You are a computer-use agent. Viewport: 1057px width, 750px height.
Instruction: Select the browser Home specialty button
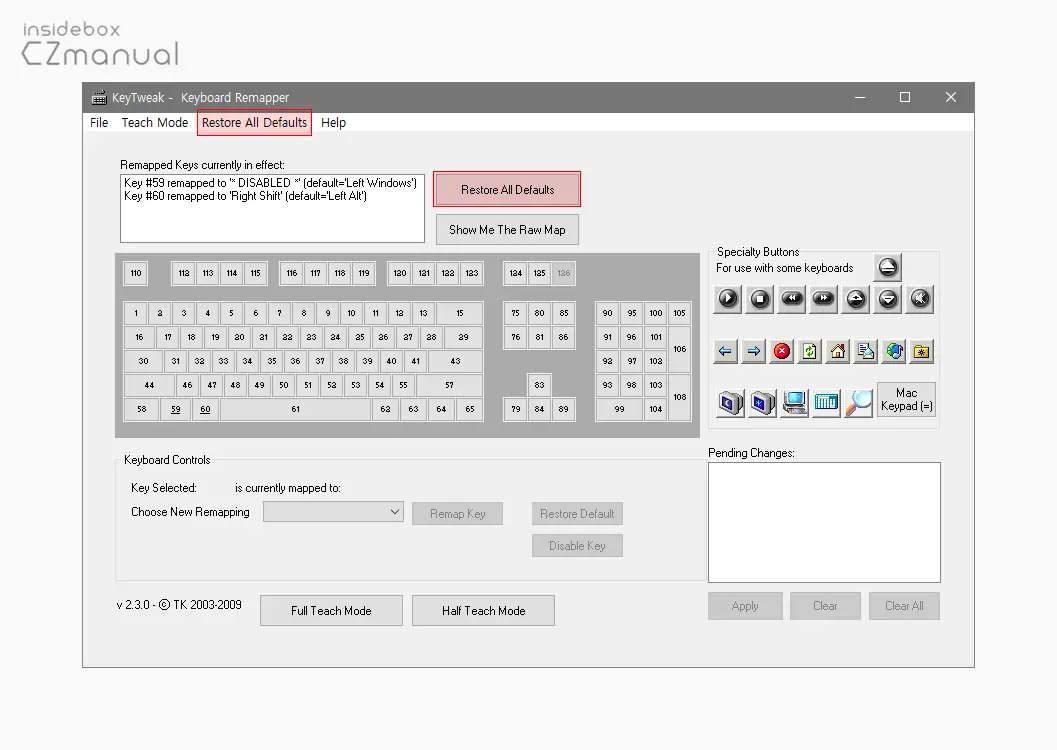point(838,351)
